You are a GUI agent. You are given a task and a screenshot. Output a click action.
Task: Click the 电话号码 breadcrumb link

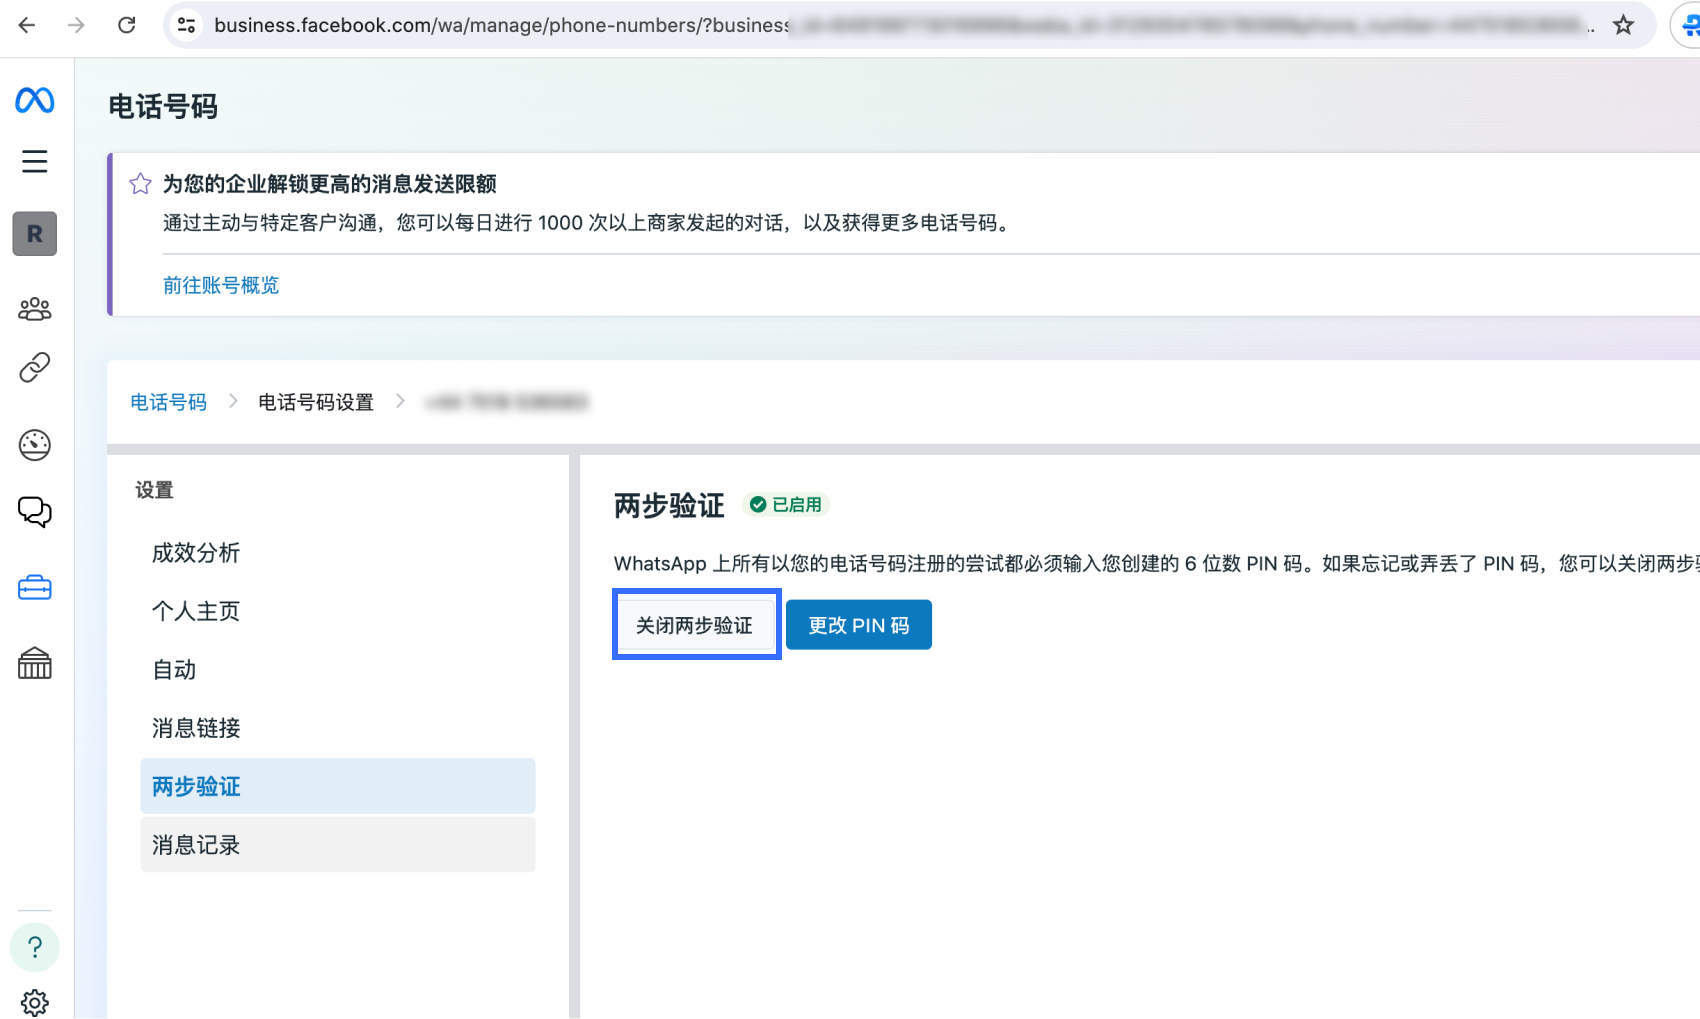[x=168, y=402]
